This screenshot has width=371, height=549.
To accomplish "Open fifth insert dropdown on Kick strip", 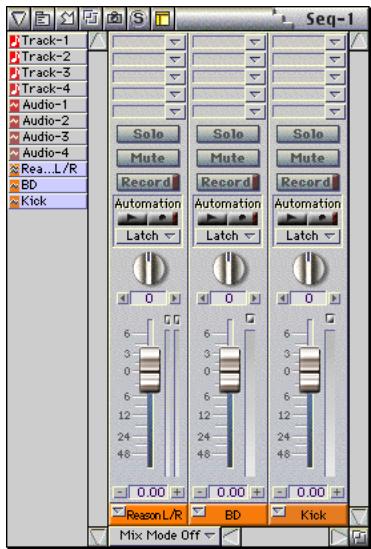I will click(335, 112).
